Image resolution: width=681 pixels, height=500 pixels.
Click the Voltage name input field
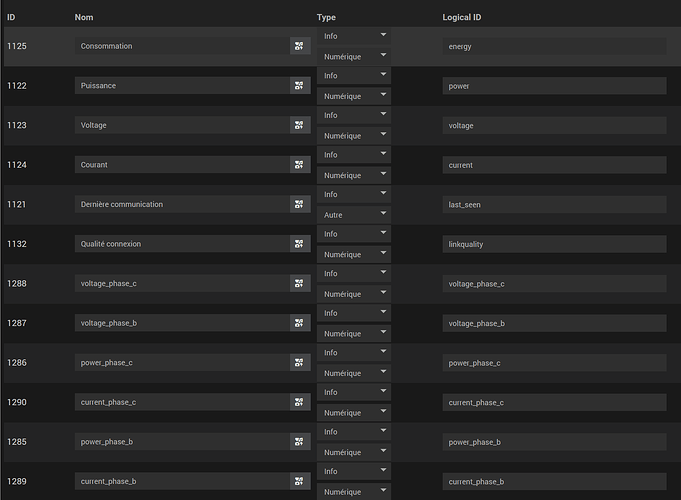pos(182,125)
